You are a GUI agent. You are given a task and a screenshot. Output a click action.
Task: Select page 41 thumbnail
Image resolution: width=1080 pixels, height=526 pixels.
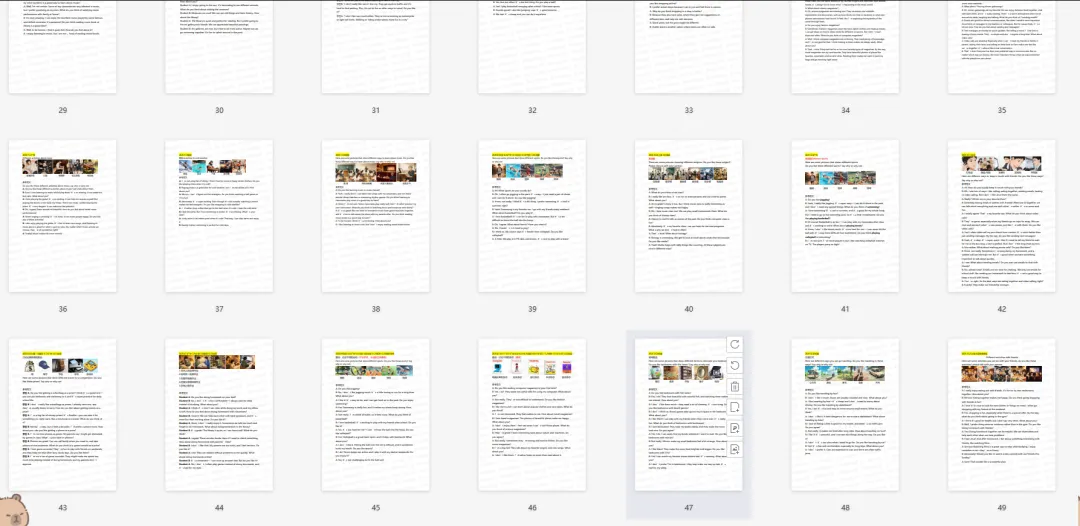point(845,216)
